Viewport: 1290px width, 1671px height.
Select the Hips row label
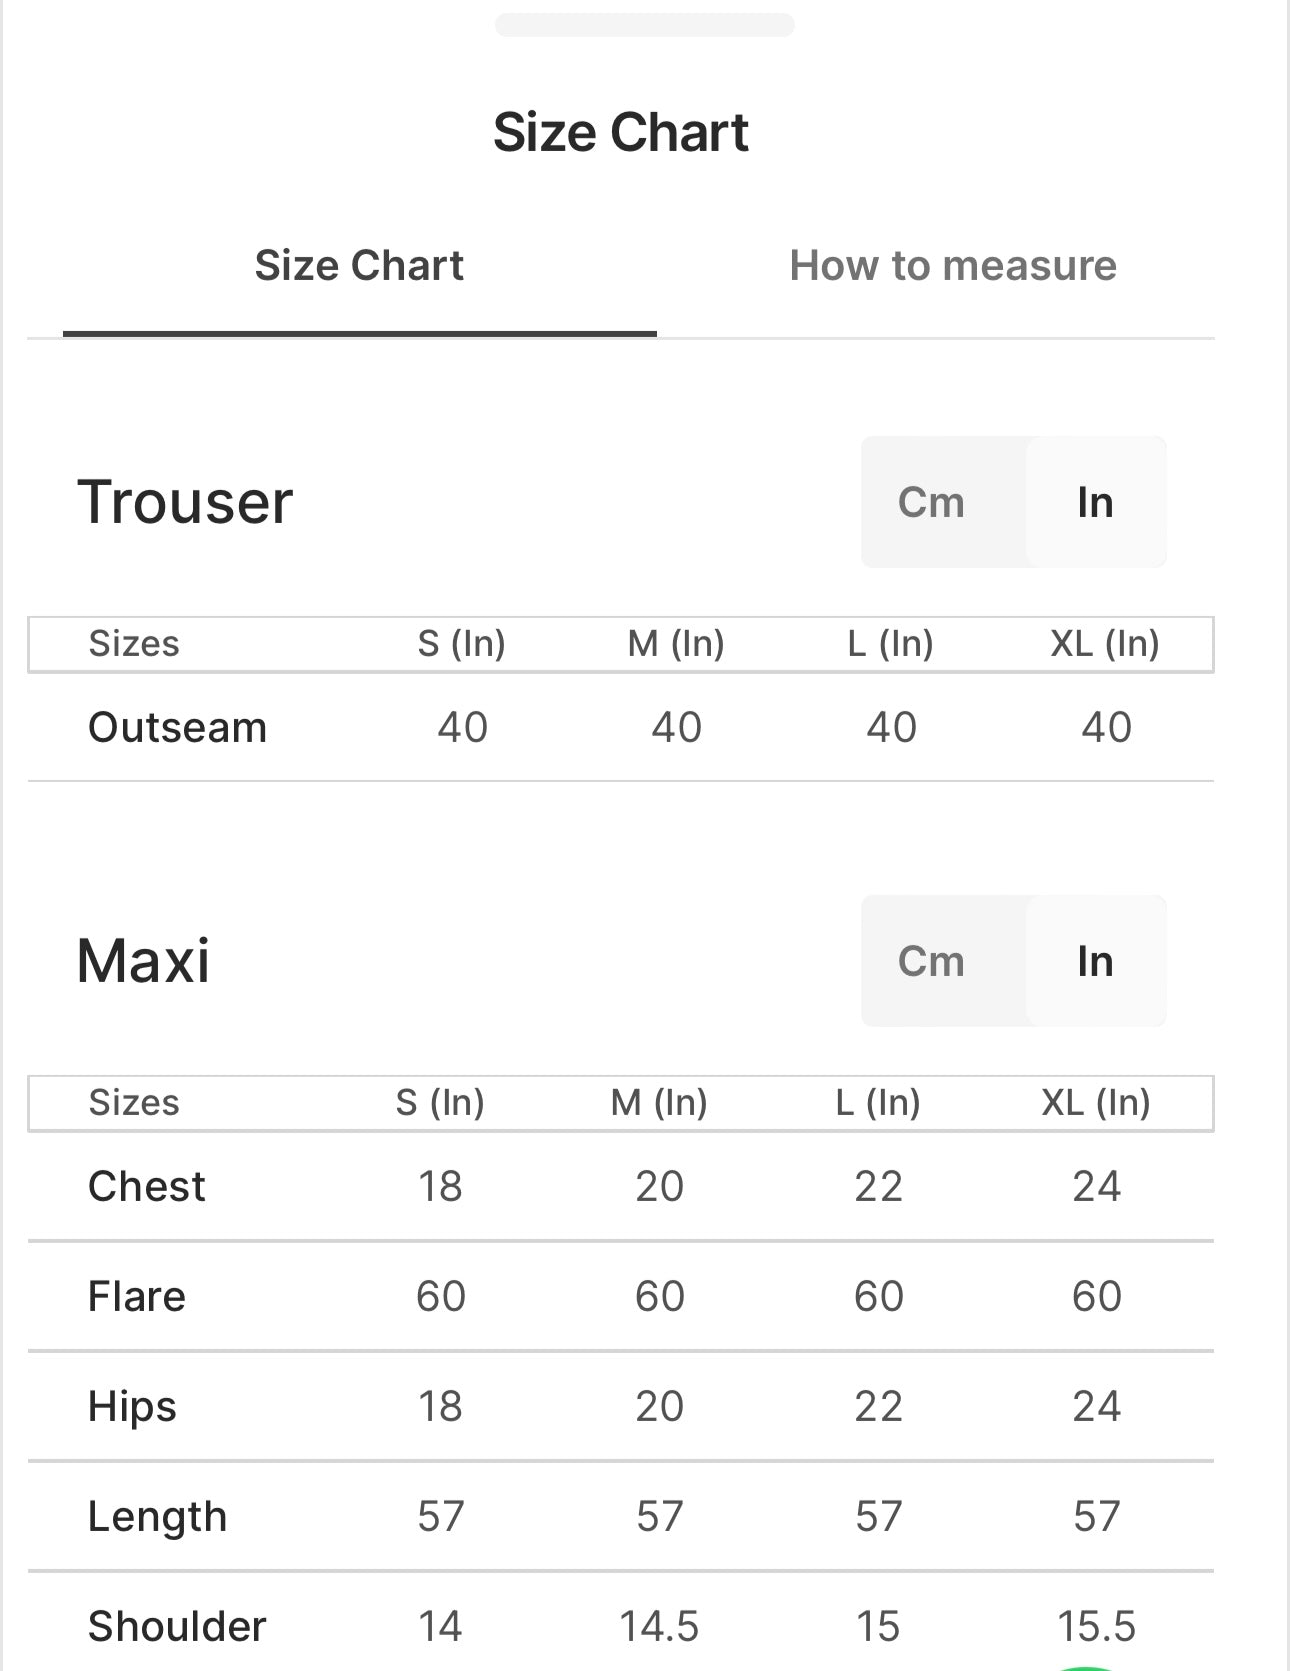[132, 1406]
